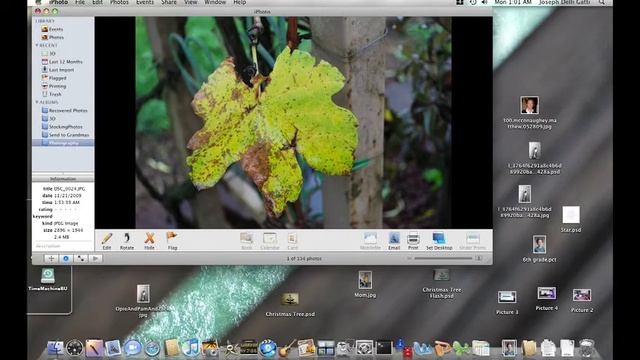Screen dimensions: 640x360
Task: Adjust the zoom size slider
Action: coord(443,258)
